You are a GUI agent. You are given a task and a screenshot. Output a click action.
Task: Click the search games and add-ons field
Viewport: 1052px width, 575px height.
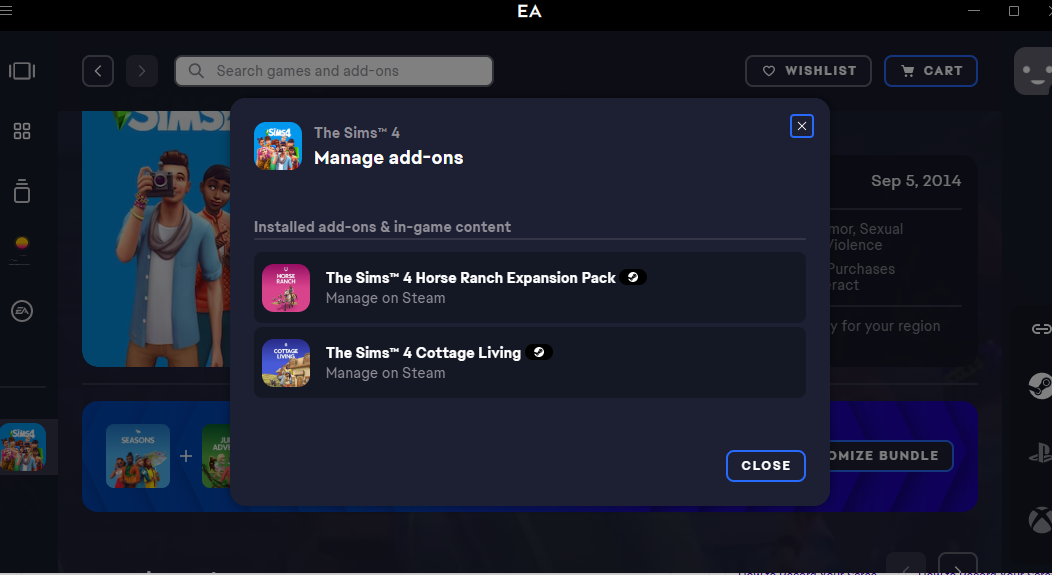pos(334,71)
